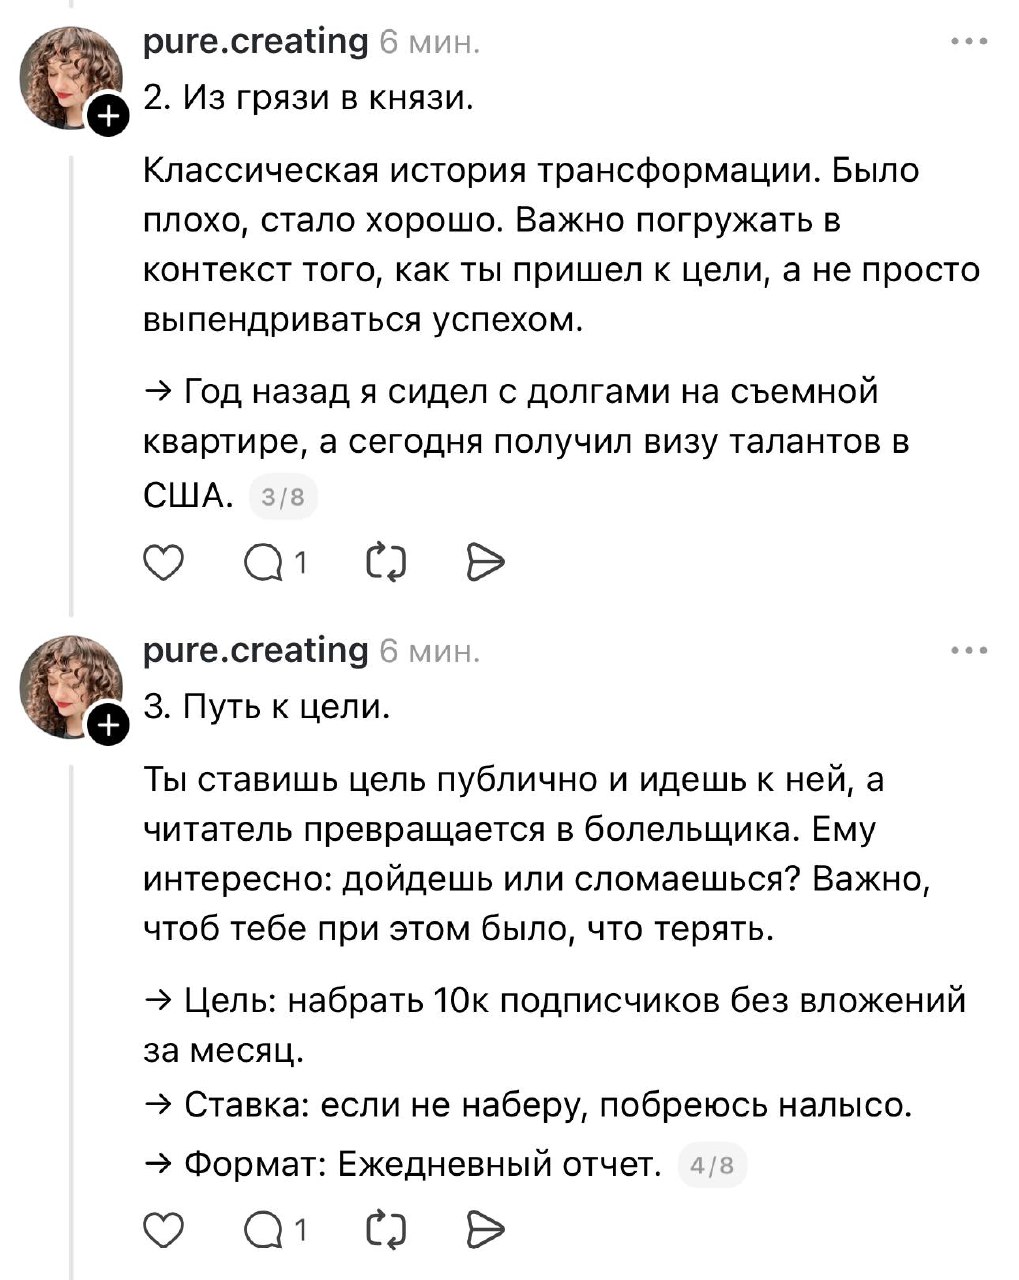Open first post's curly-haired avatar thumbnail
1019x1280 pixels.
coord(68,76)
